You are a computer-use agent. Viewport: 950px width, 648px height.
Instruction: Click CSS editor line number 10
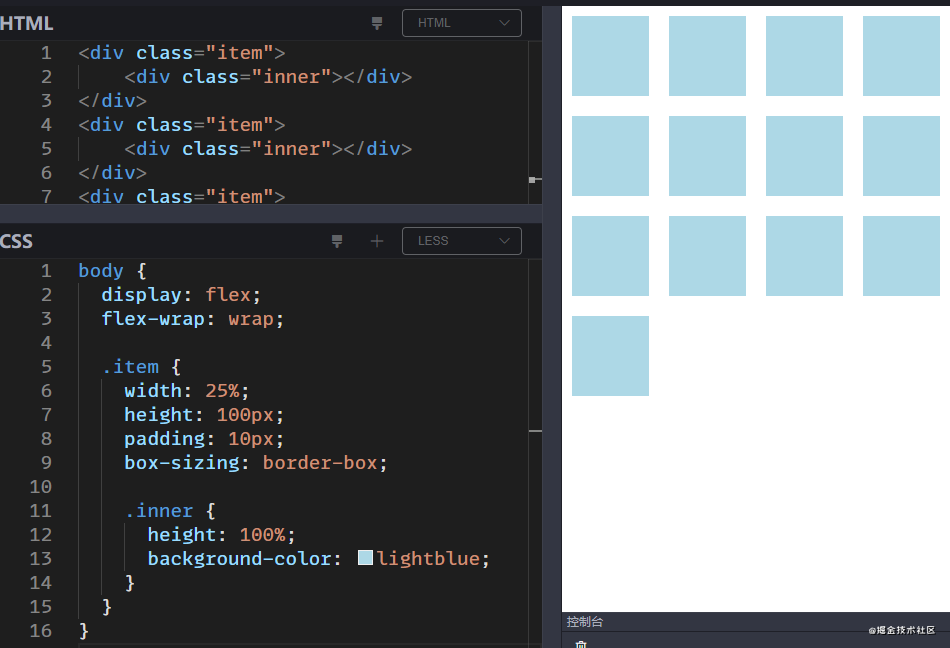click(41, 486)
